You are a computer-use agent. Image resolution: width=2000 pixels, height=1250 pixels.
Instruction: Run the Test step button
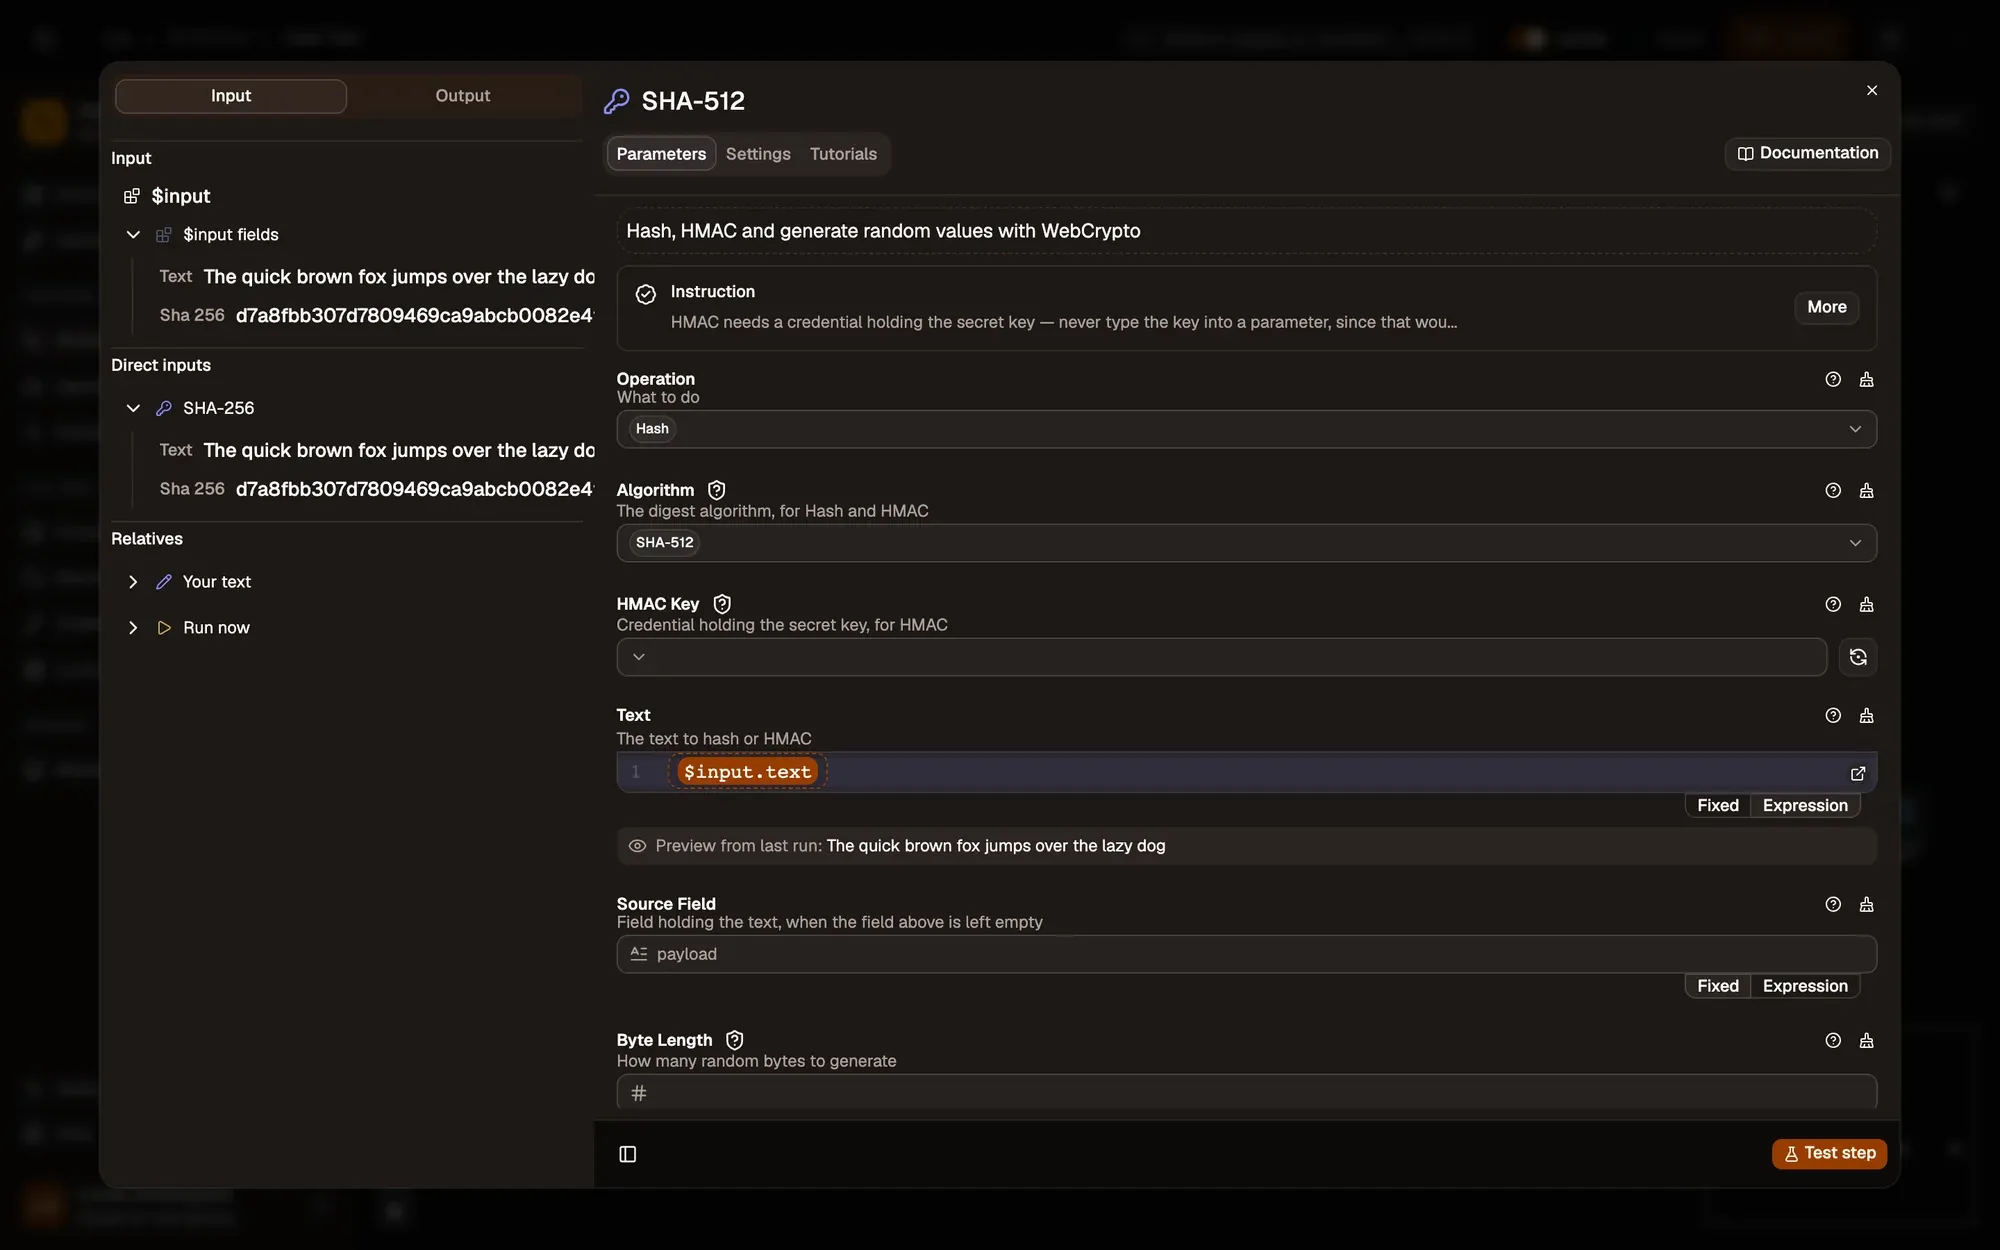point(1829,1153)
